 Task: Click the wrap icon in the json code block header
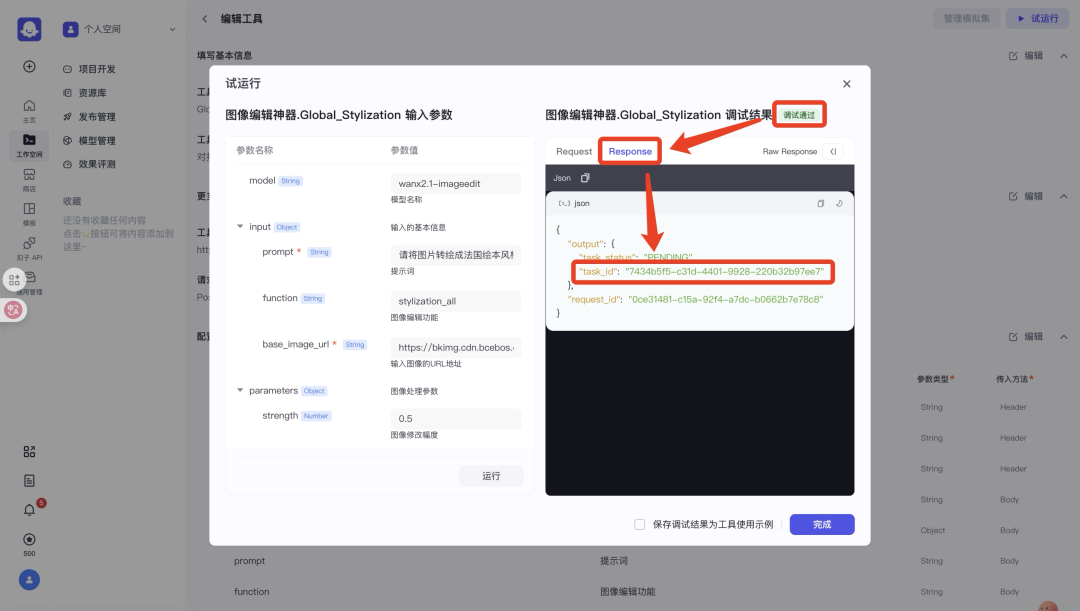(x=839, y=203)
